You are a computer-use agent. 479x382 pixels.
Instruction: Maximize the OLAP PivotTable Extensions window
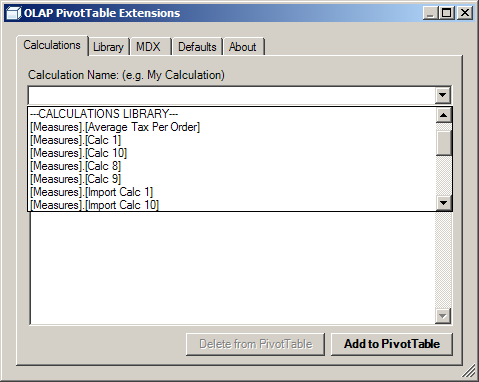[447, 13]
